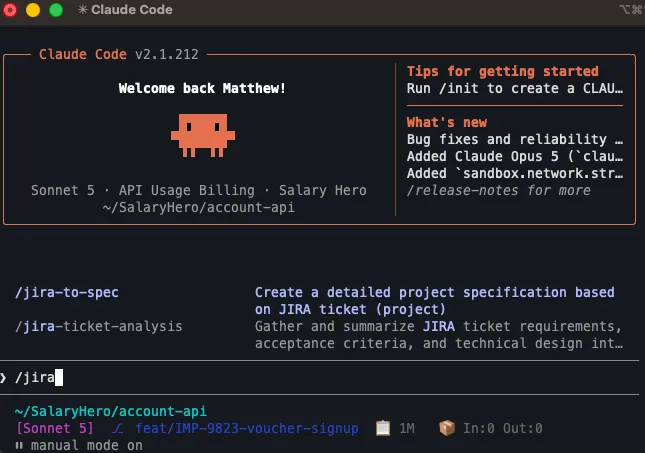Click the clipboard icon beside 1M
This screenshot has width=645, height=453.
click(383, 428)
